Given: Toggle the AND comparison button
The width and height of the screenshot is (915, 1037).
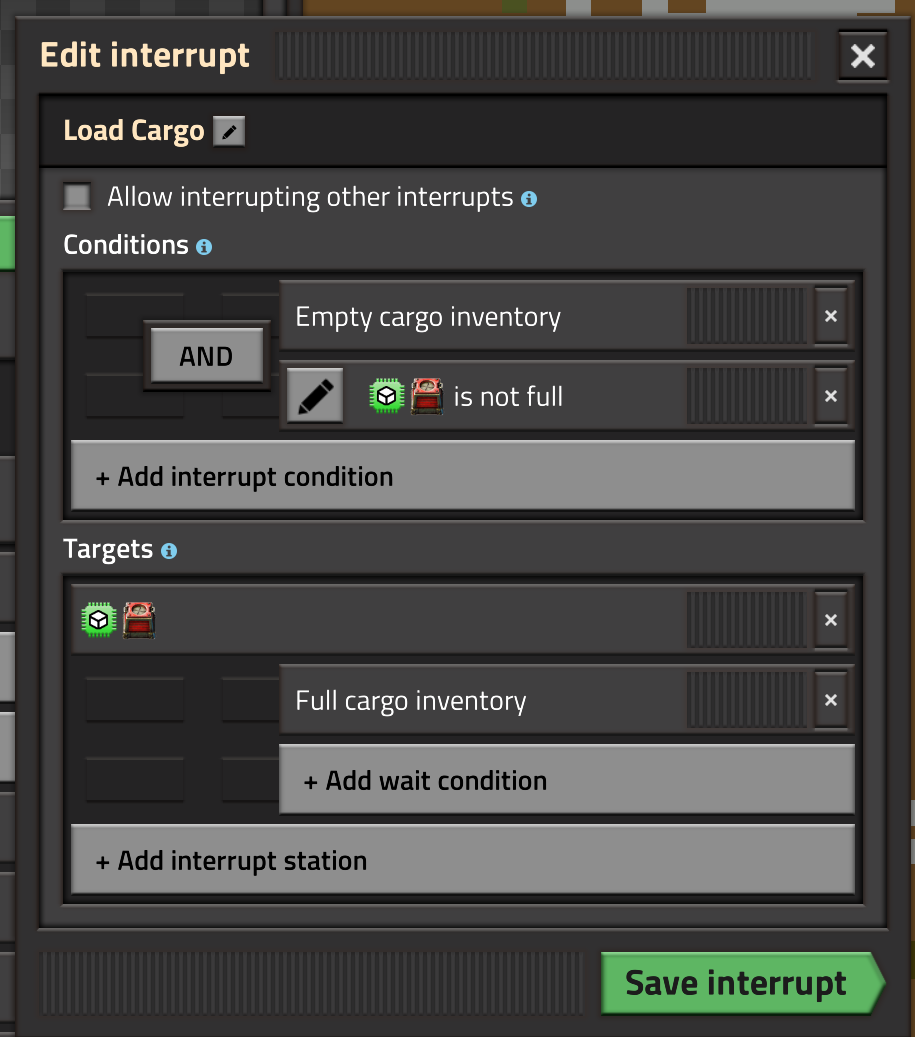Looking at the screenshot, I should coord(206,356).
